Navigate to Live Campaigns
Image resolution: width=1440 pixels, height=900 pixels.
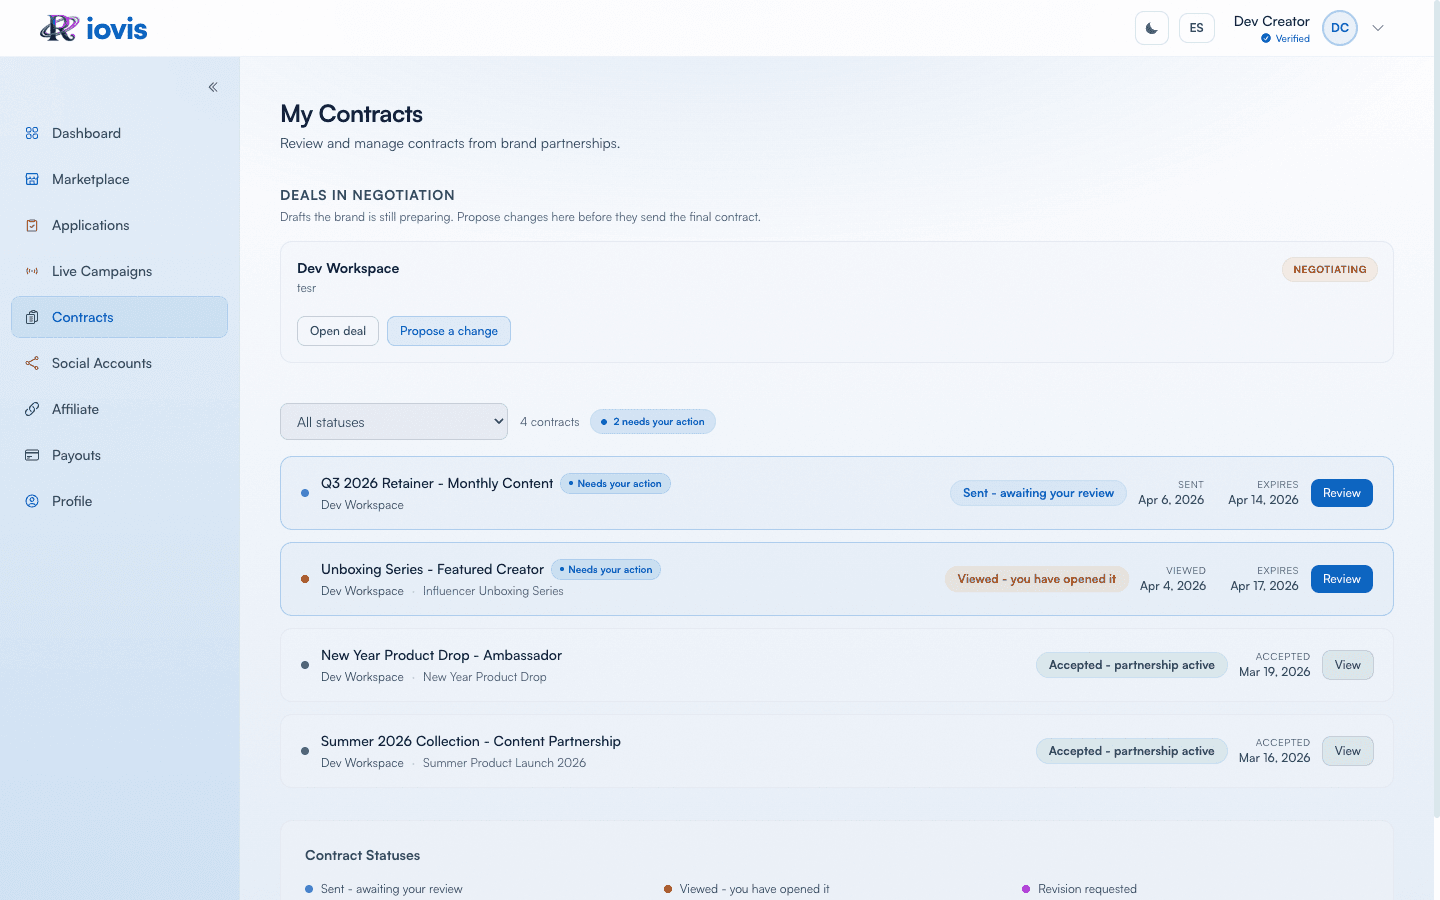point(120,271)
